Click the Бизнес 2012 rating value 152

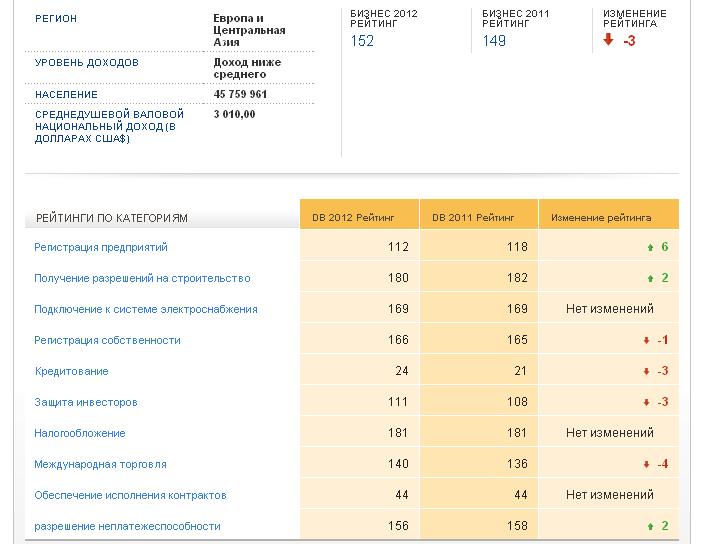click(362, 41)
